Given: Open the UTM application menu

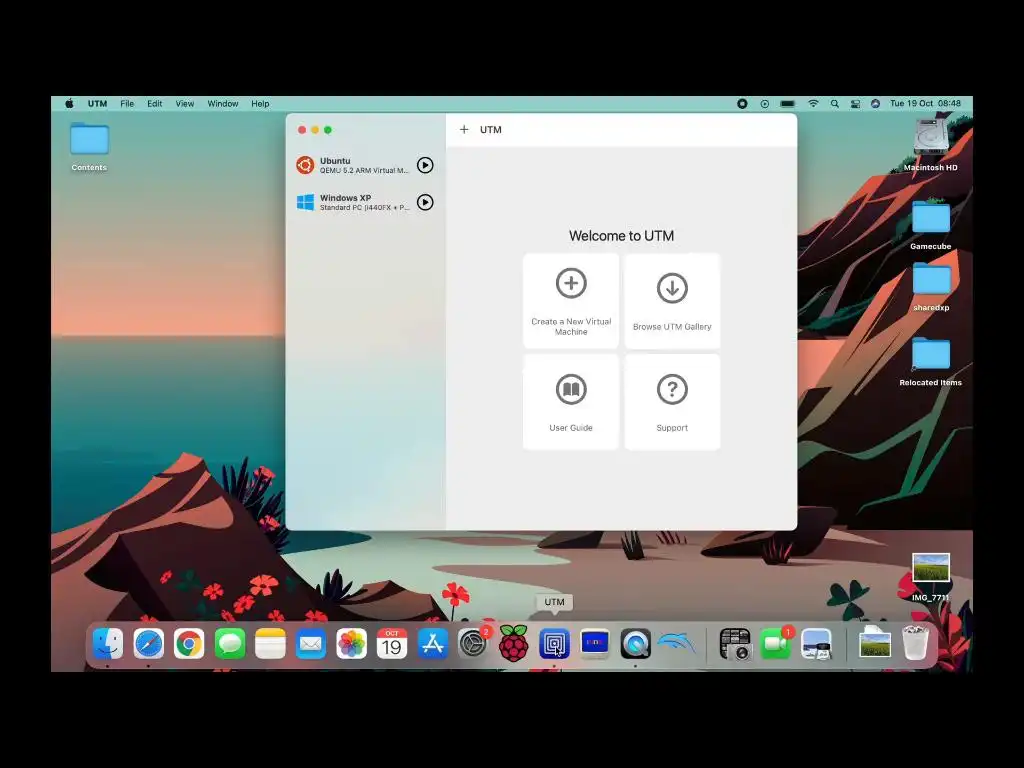Looking at the screenshot, I should tap(97, 103).
